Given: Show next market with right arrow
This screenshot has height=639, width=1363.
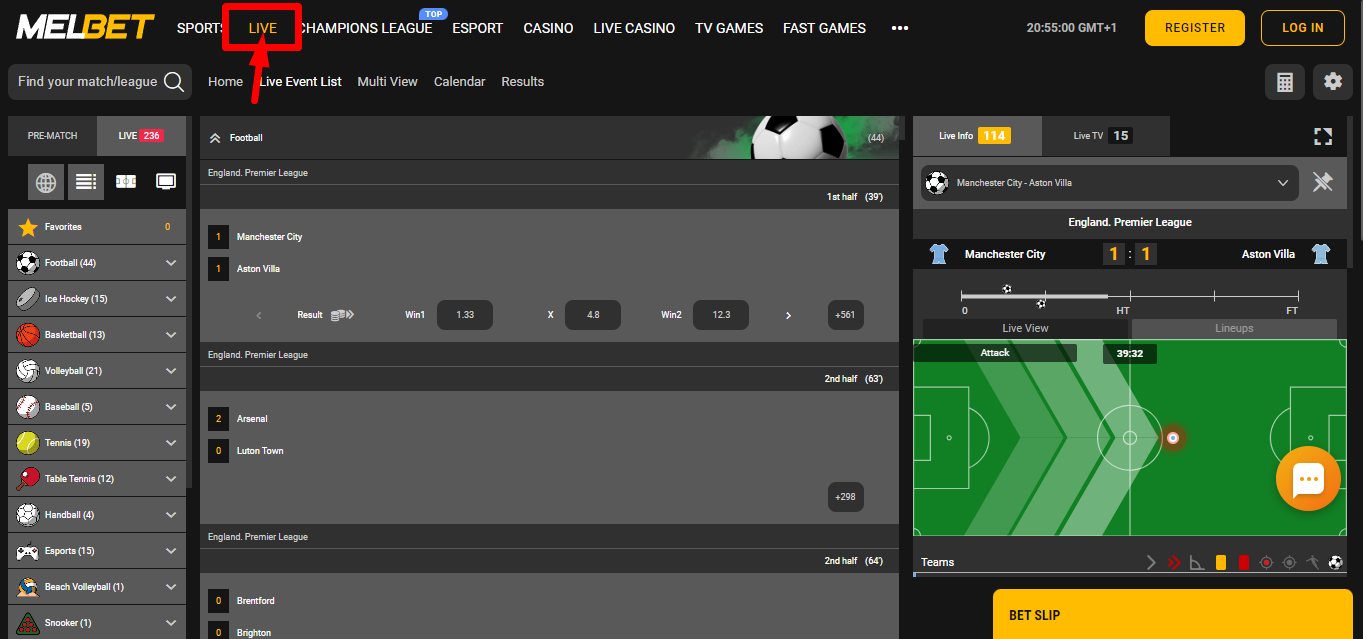Looking at the screenshot, I should coord(788,315).
